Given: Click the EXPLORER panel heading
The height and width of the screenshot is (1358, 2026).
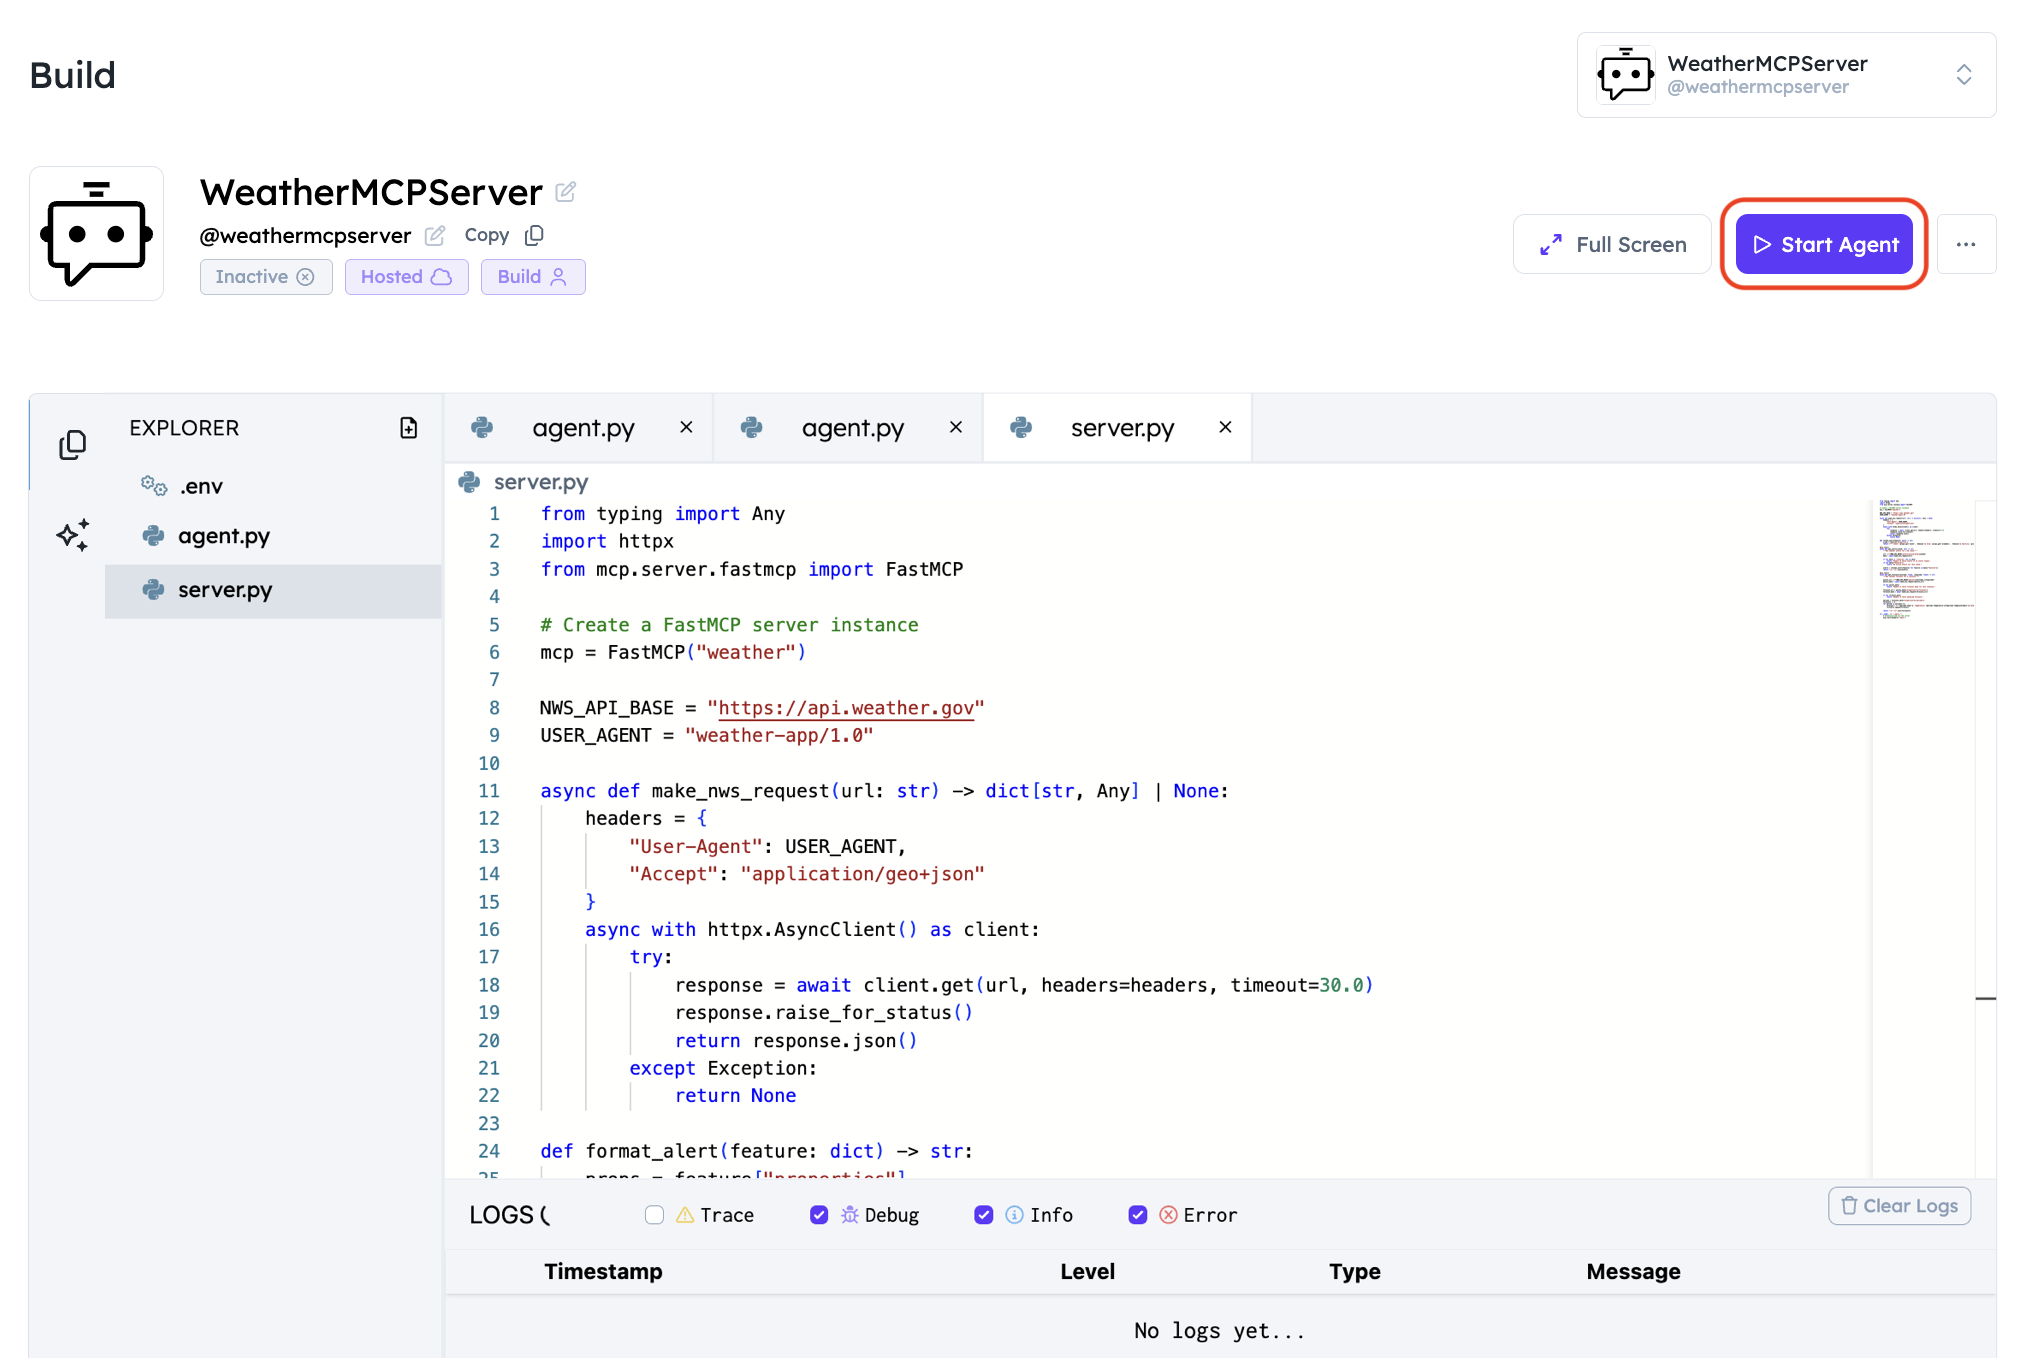Looking at the screenshot, I should (184, 428).
